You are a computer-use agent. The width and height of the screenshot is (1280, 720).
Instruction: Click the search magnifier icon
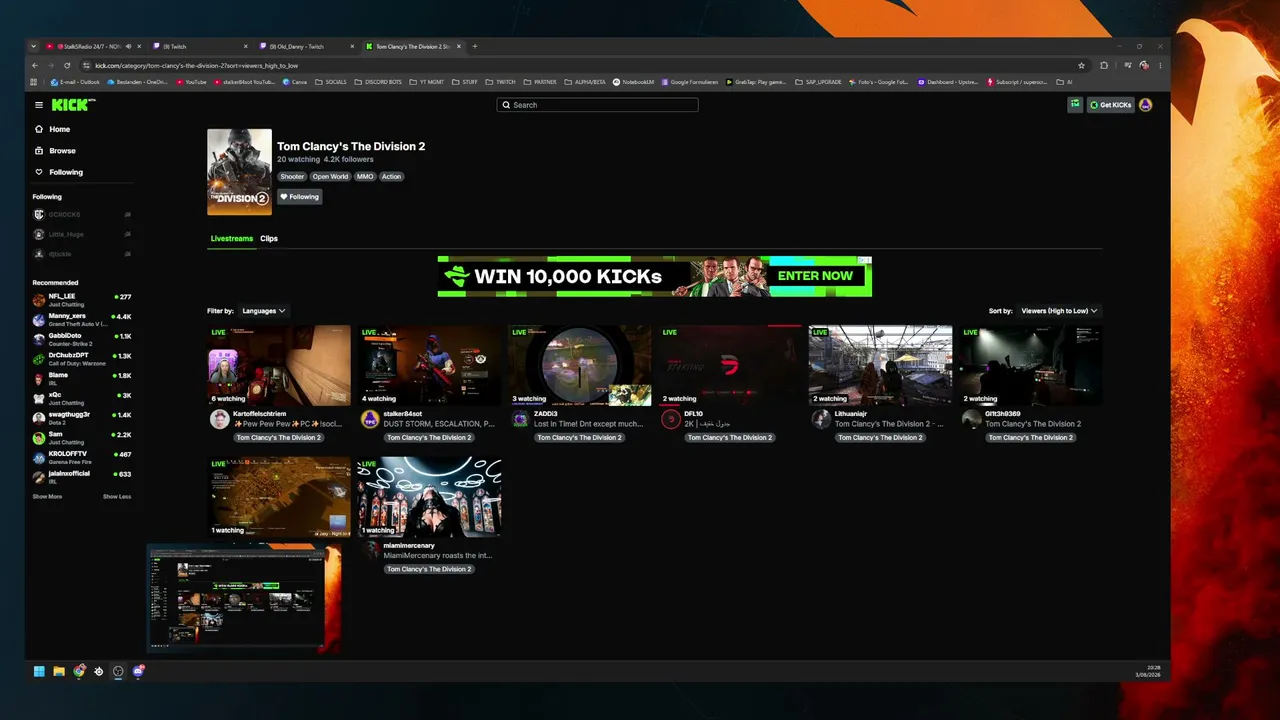point(506,105)
